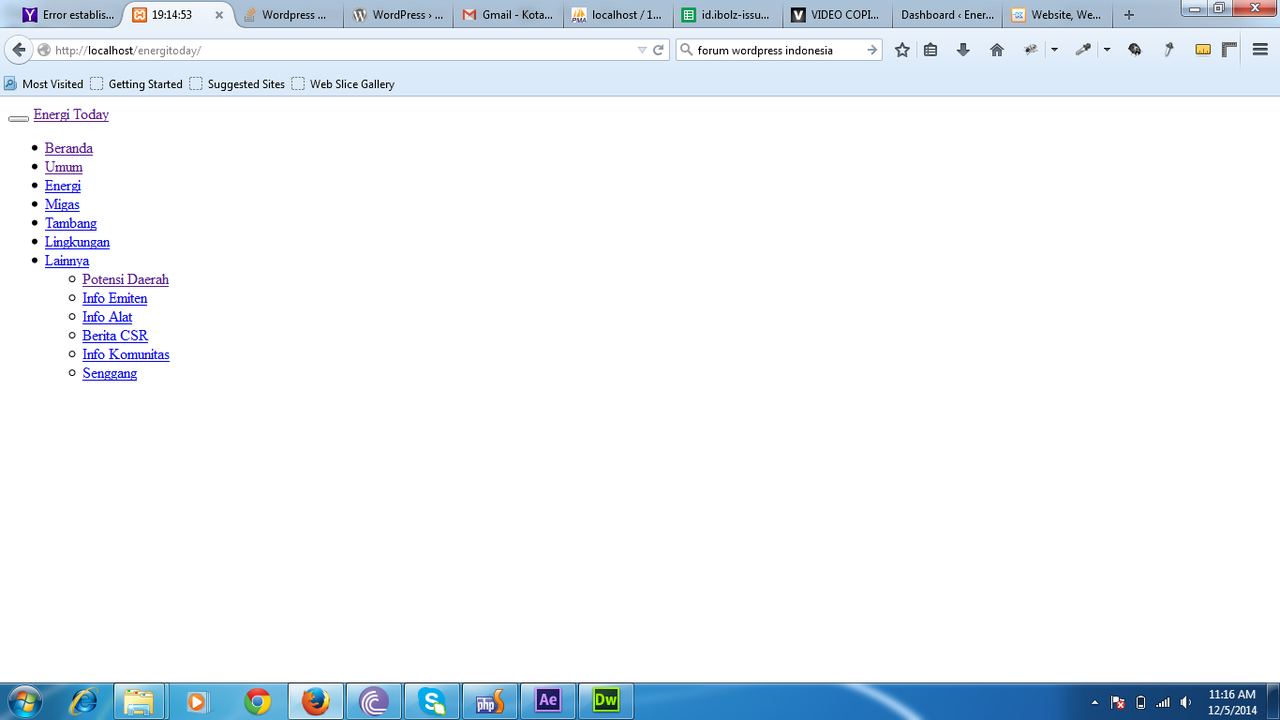Viewport: 1280px width, 720px height.
Task: Click the search box with forum wordpress indonesia
Action: [778, 50]
